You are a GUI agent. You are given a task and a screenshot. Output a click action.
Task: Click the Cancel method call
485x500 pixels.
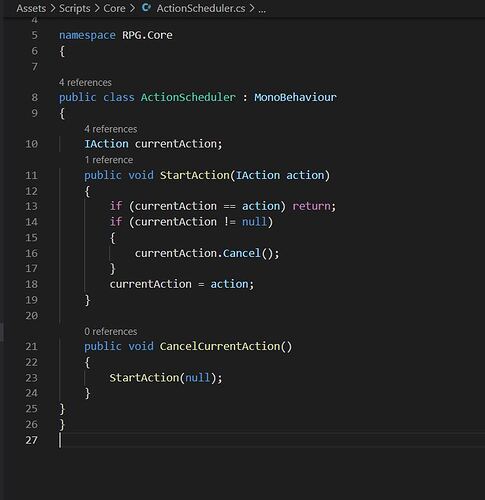(x=242, y=253)
